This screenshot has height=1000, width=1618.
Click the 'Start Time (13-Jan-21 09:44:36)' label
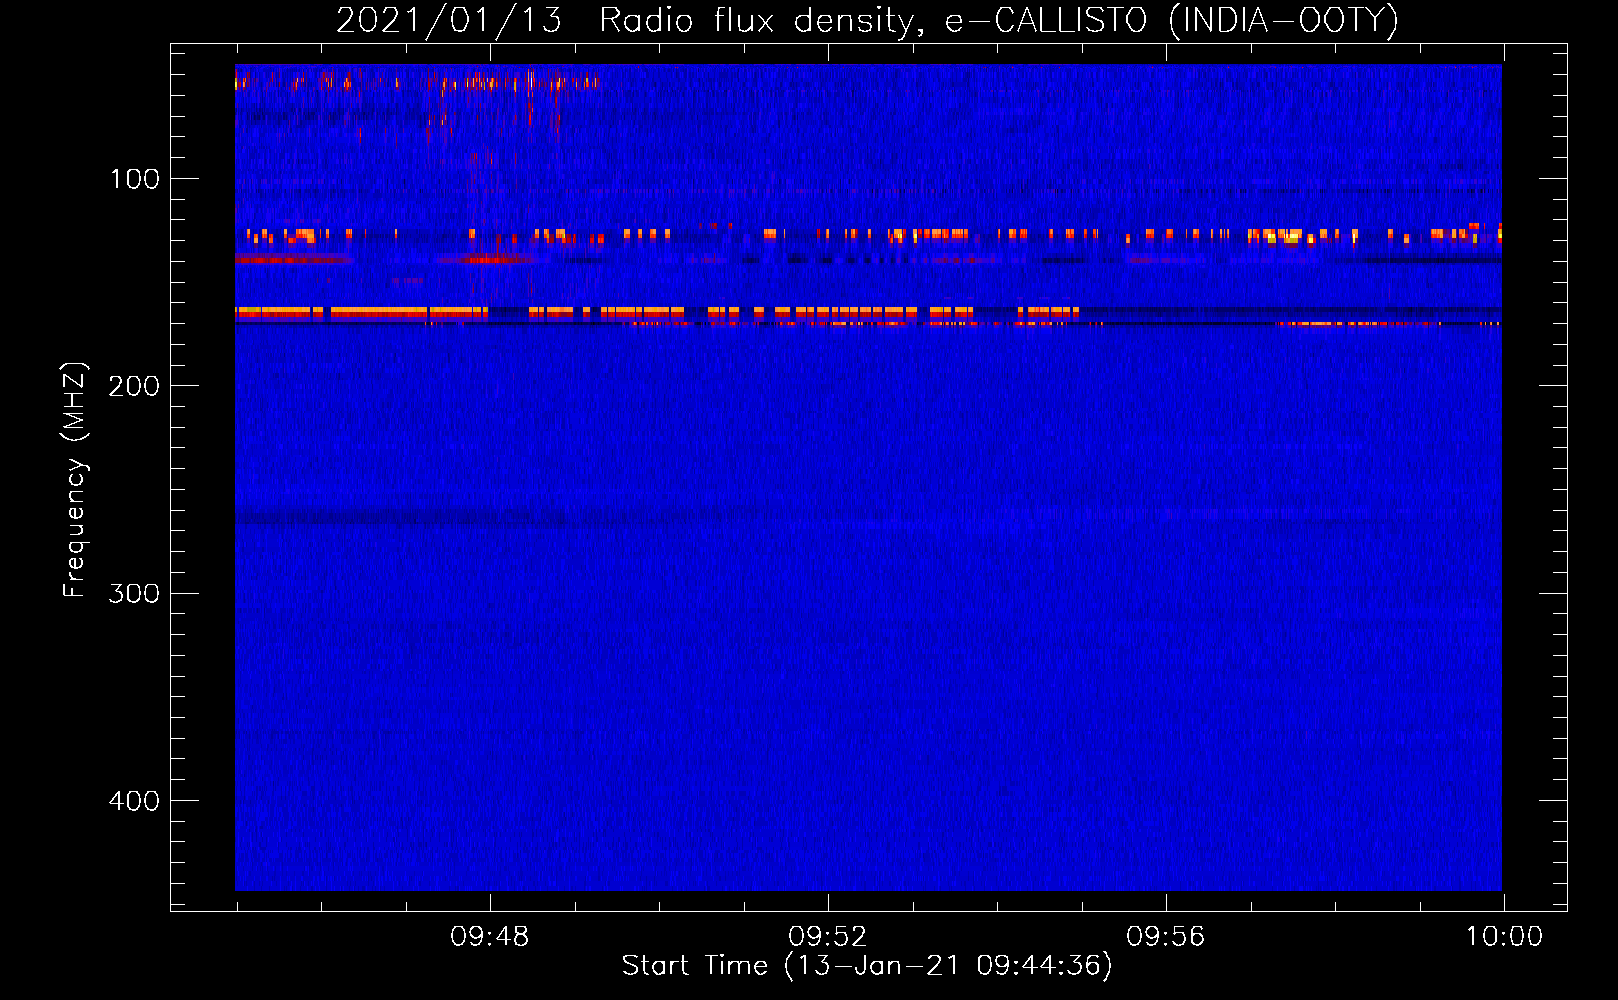tap(867, 966)
